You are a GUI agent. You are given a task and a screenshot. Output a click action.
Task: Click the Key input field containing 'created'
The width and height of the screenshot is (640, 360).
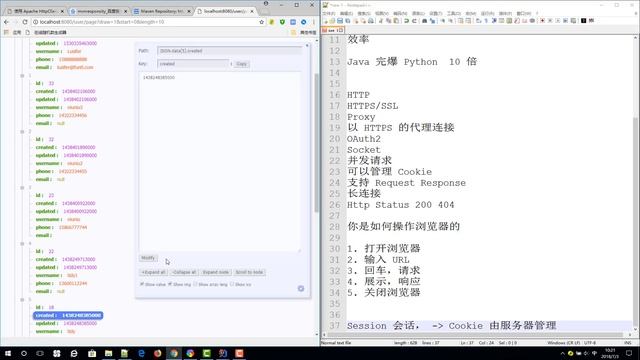coord(193,64)
